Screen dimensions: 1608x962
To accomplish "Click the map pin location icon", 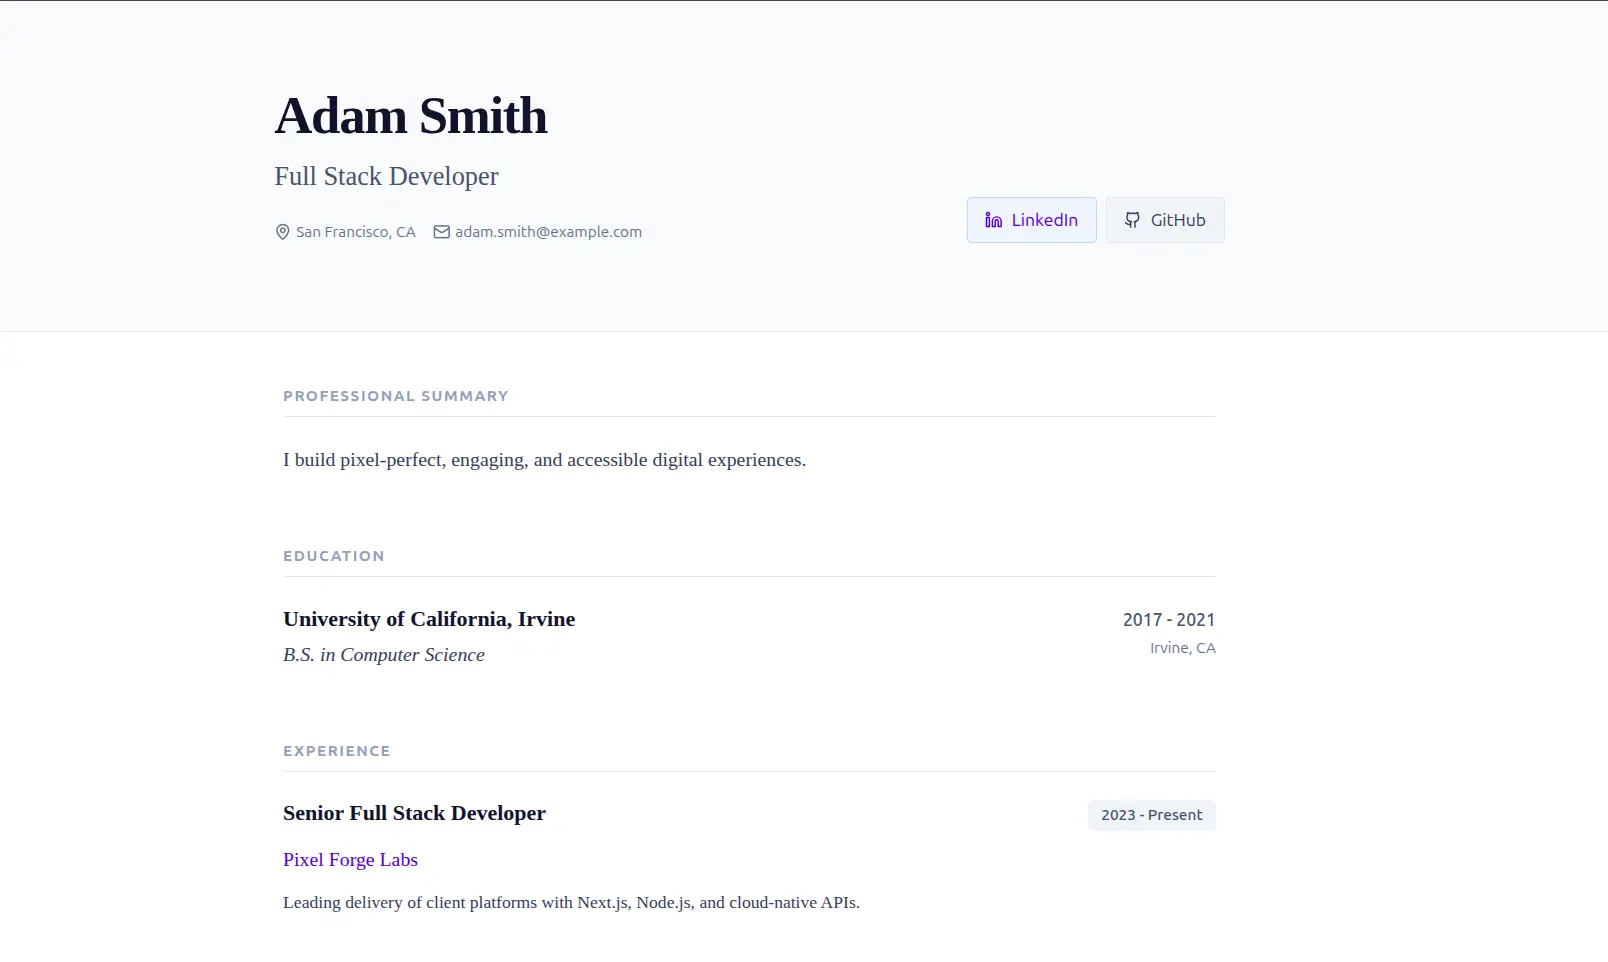I will coord(283,232).
